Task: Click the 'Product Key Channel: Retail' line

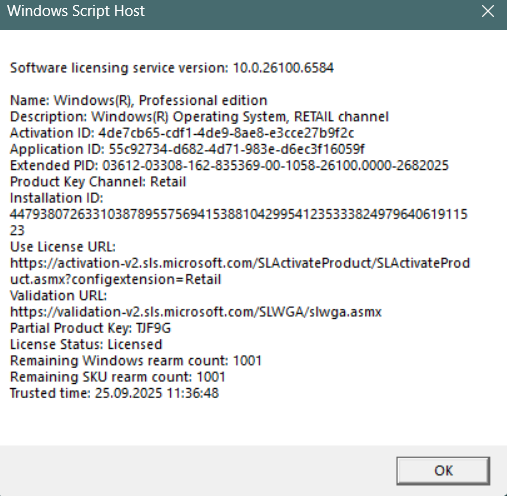Action: (98, 182)
